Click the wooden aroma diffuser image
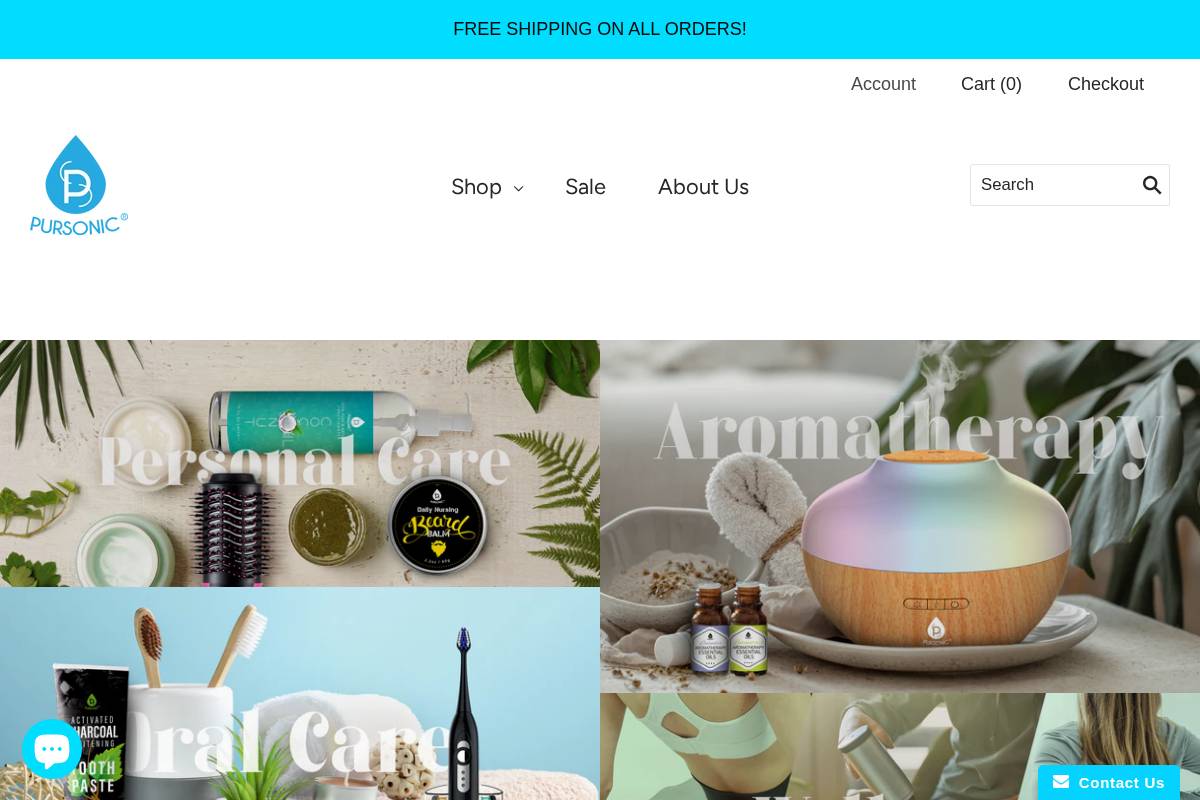 pyautogui.click(x=933, y=550)
